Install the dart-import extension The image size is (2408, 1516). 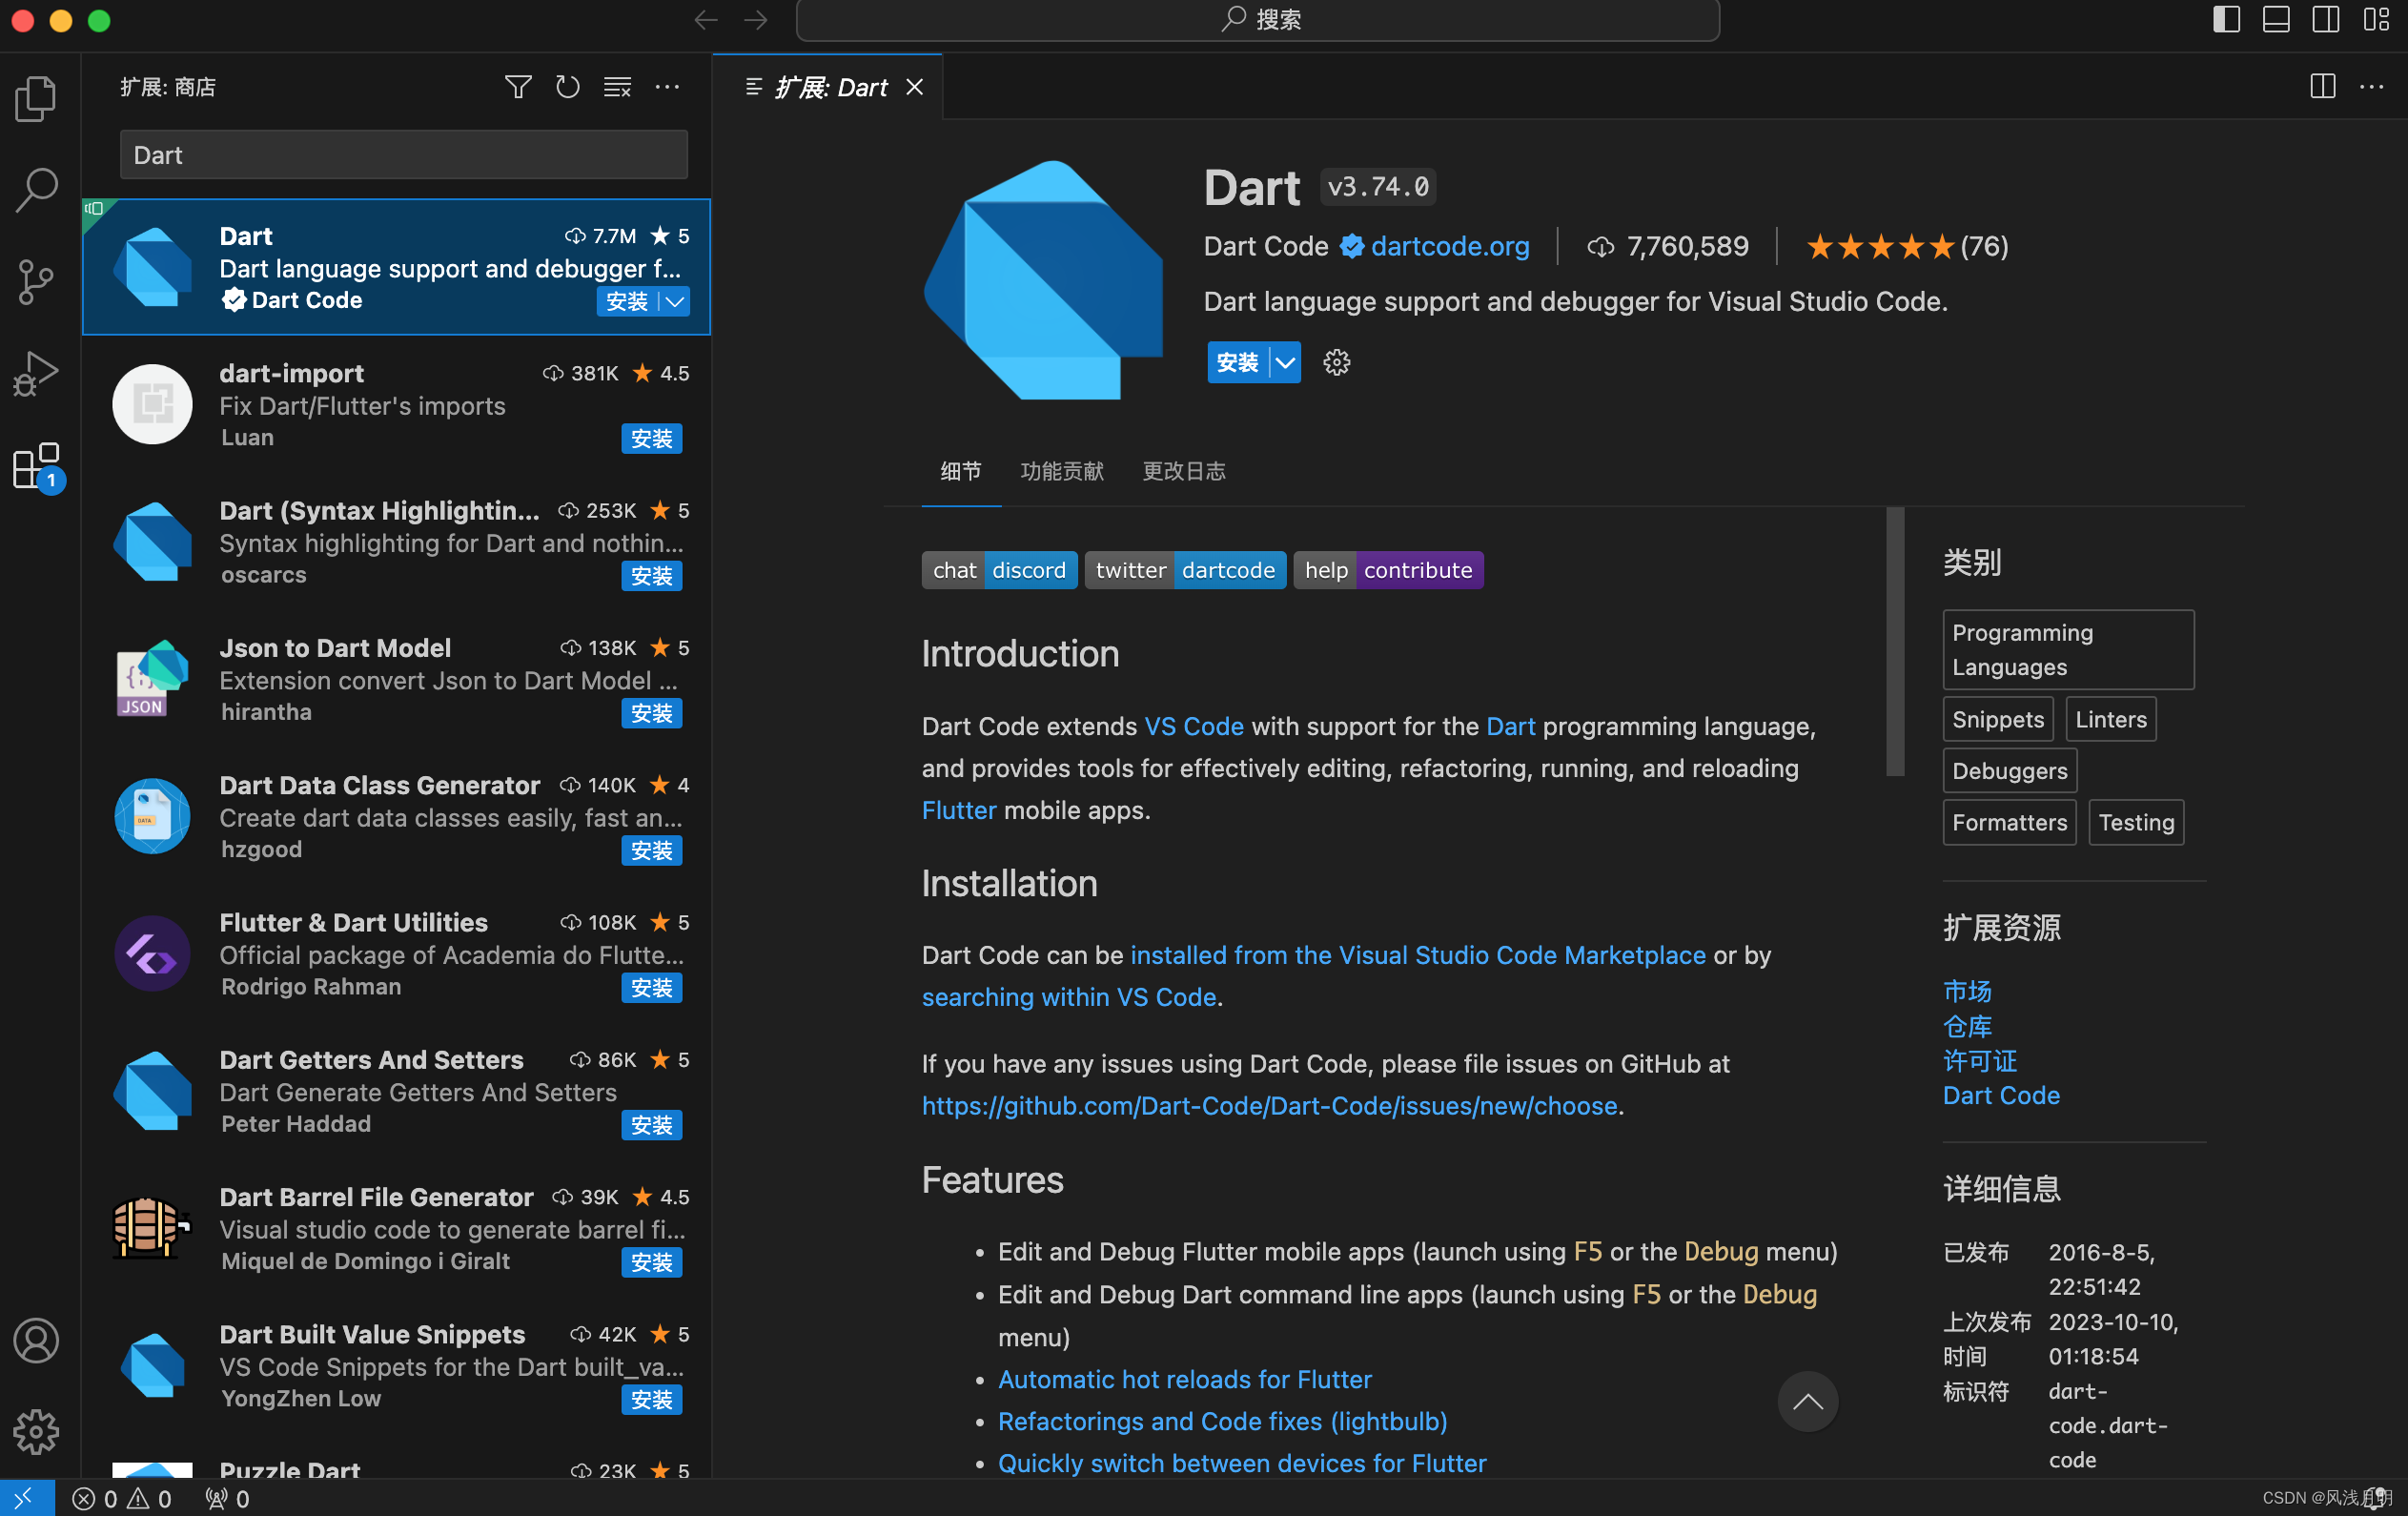651,438
